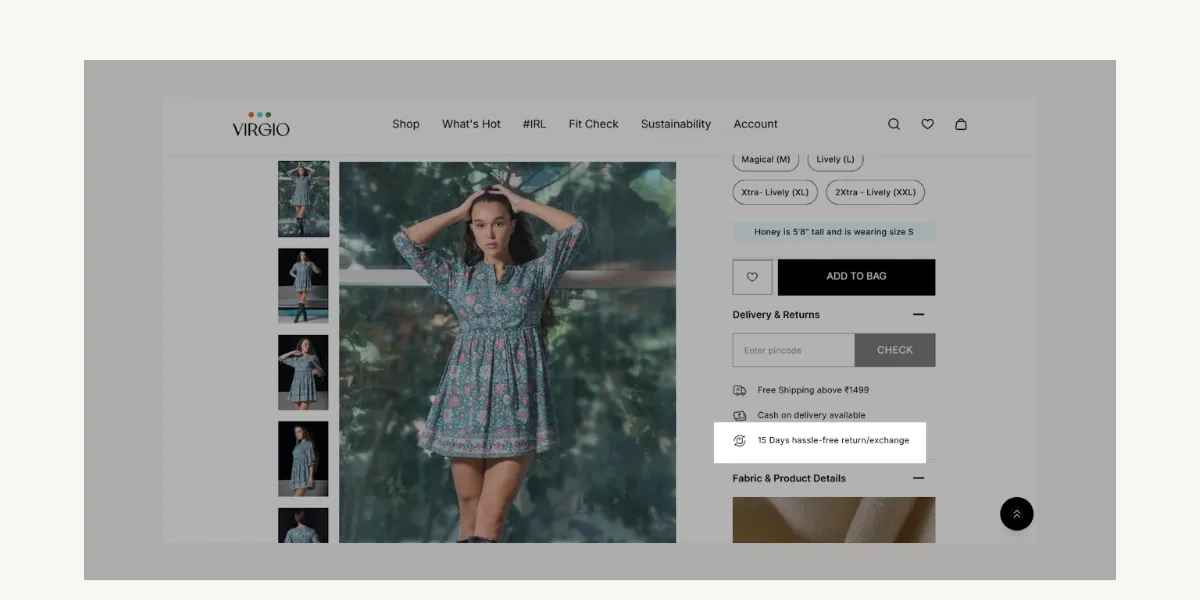Open the search icon in the header
Viewport: 1200px width, 600px height.
893,124
